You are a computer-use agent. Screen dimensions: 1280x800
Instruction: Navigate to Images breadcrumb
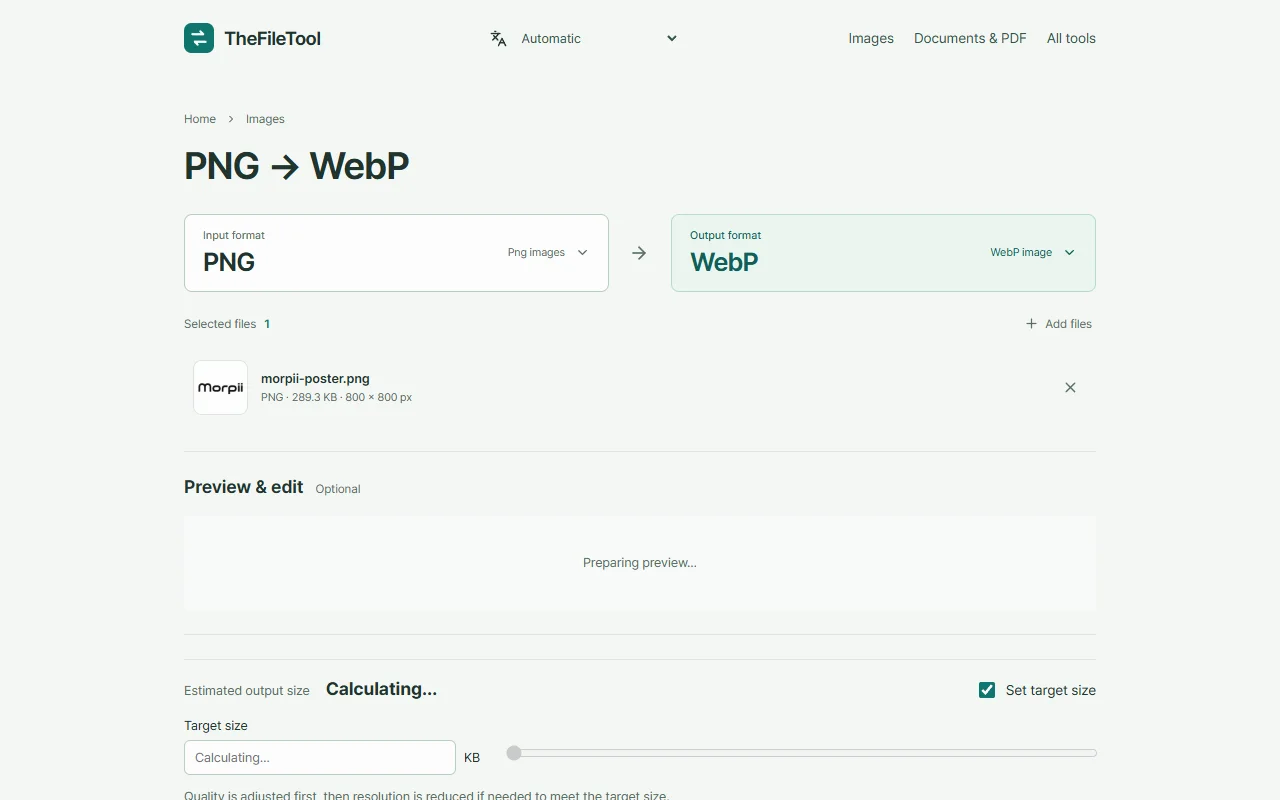pyautogui.click(x=265, y=119)
